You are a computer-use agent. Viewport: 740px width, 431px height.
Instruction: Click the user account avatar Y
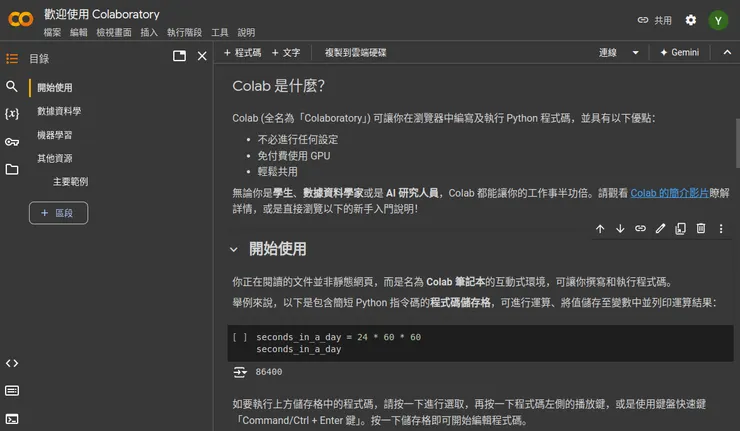click(718, 20)
